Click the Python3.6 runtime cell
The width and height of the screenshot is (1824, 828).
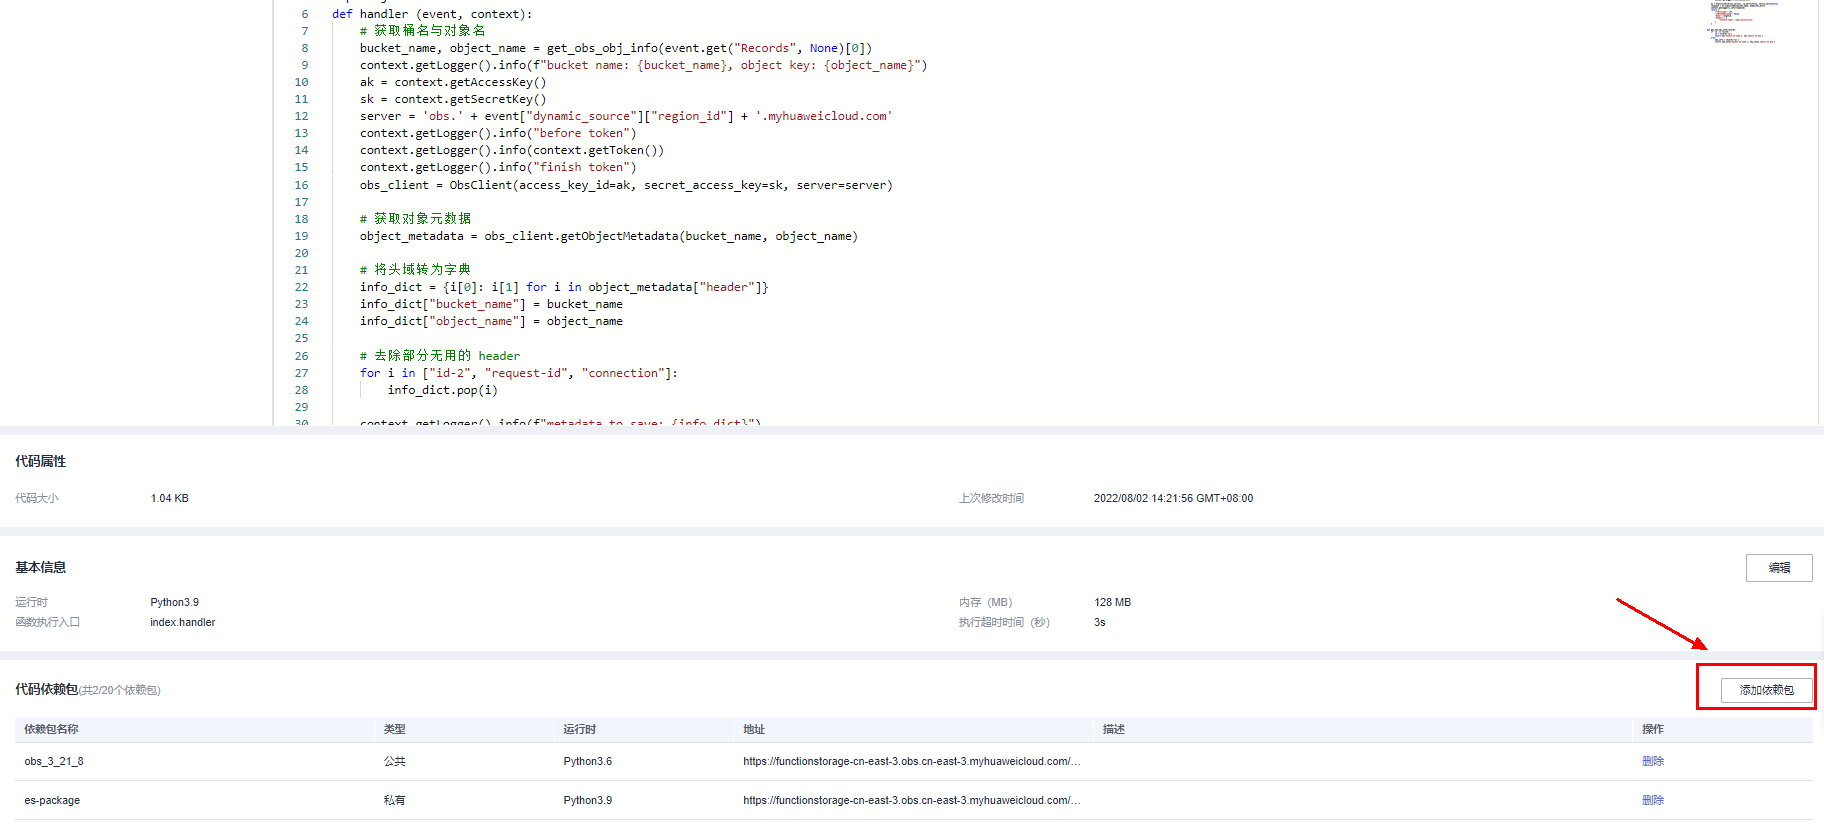pyautogui.click(x=588, y=762)
